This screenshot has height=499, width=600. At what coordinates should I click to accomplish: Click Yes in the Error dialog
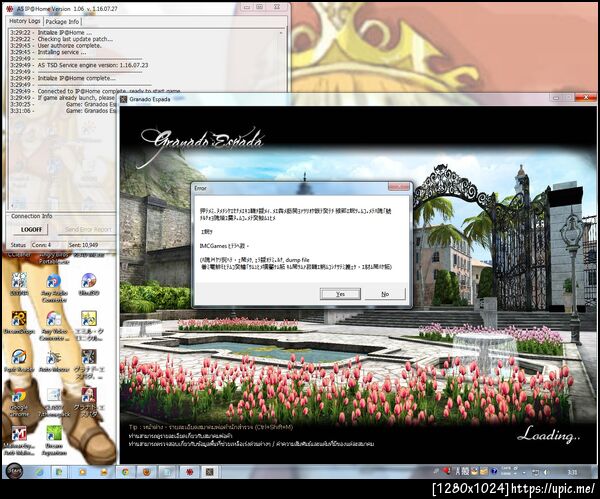[340, 294]
